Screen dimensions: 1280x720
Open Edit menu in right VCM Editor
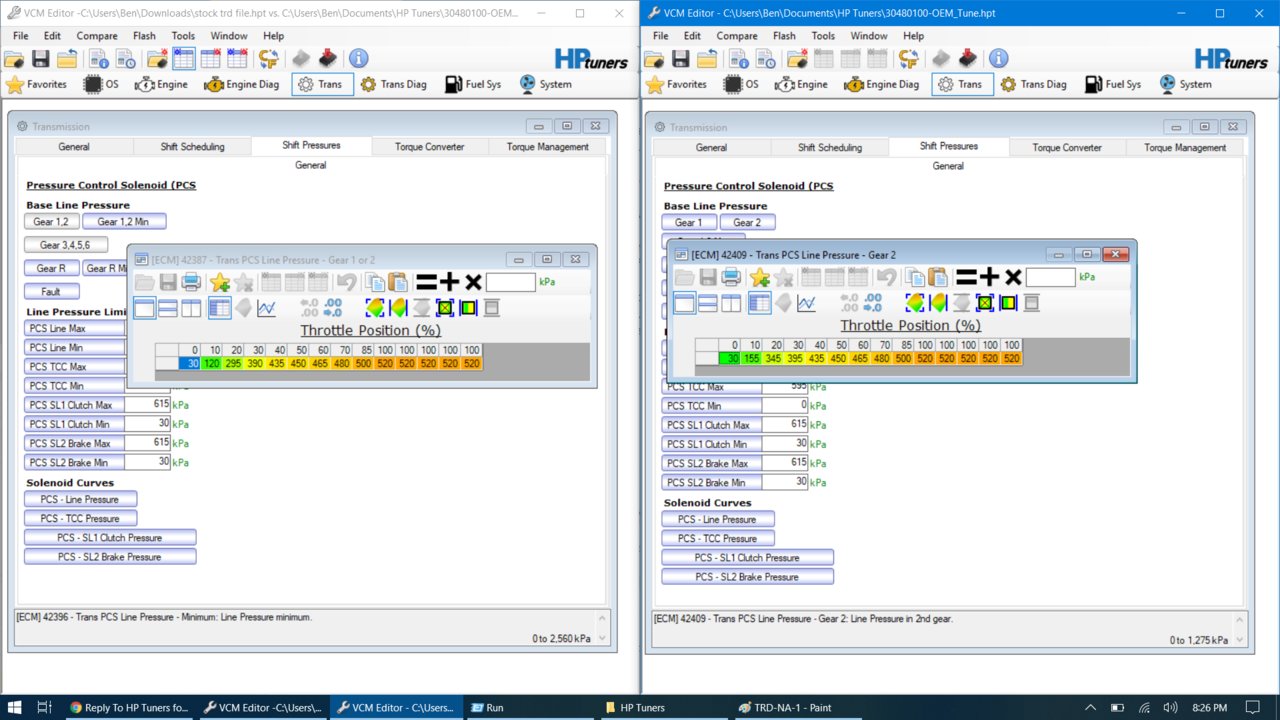(x=692, y=36)
